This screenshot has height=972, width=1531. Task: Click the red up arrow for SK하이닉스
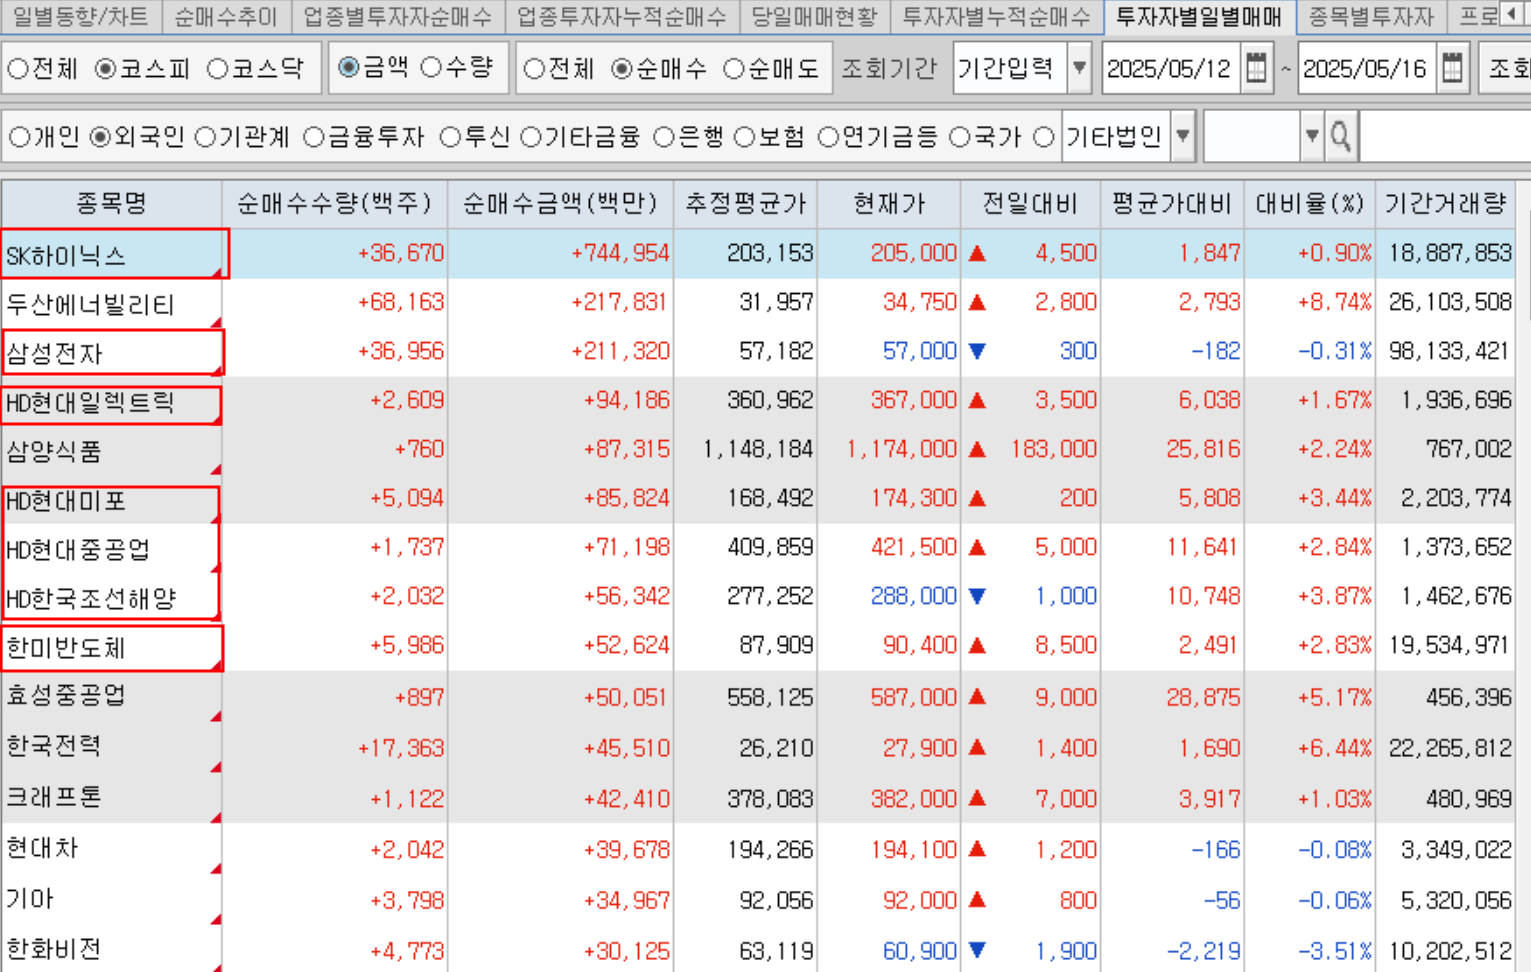pyautogui.click(x=977, y=254)
